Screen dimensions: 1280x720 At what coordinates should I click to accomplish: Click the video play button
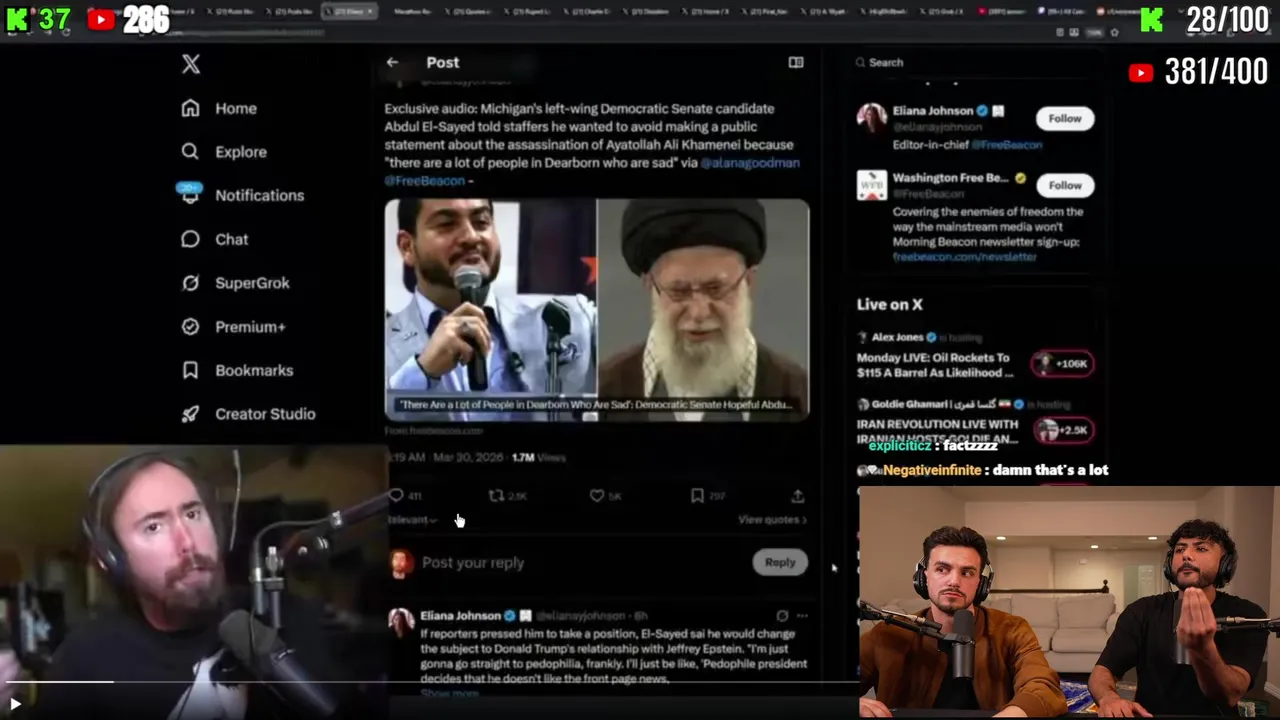tap(15, 704)
